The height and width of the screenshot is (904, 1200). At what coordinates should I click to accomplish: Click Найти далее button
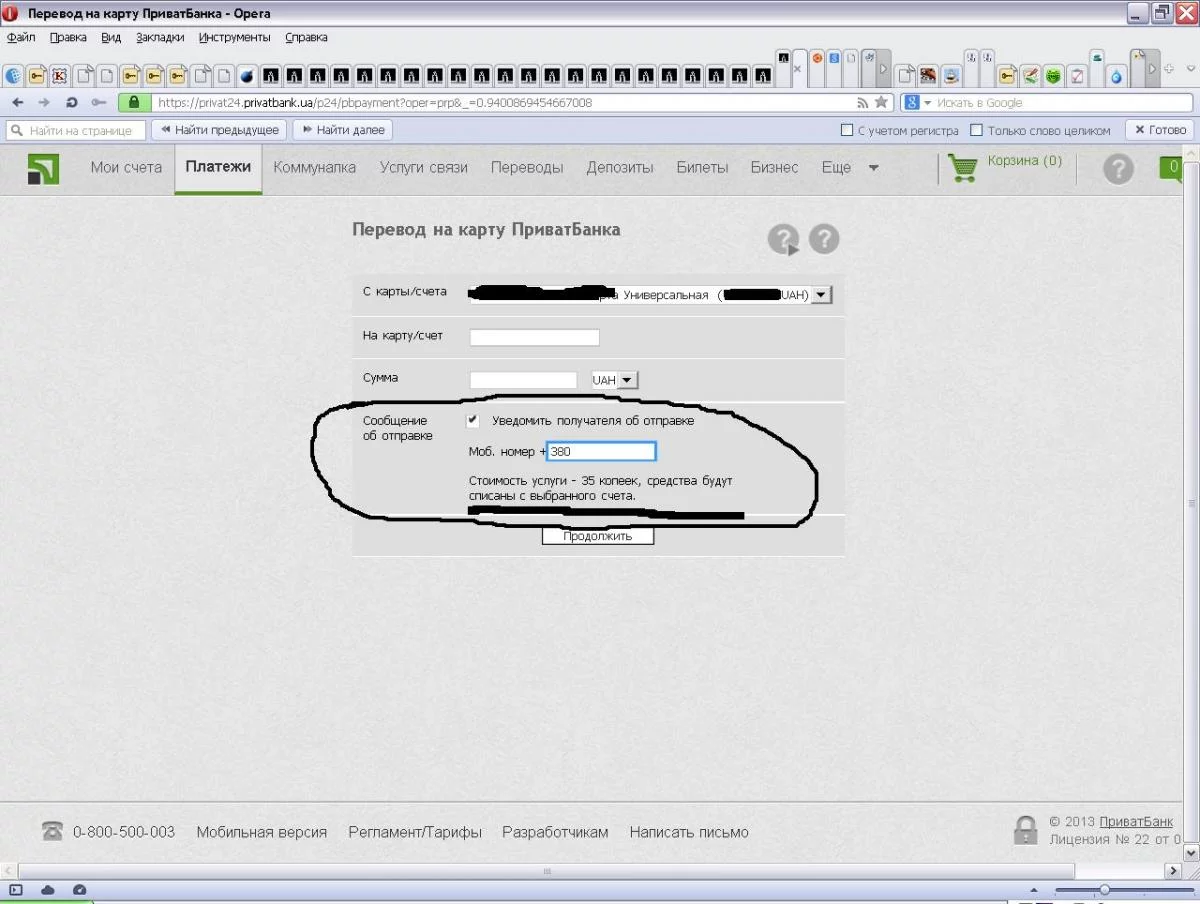[342, 130]
